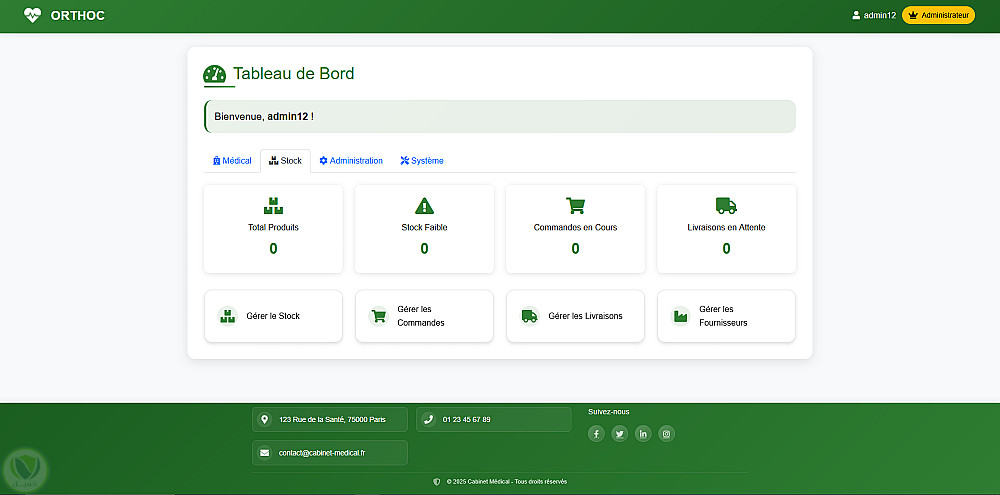Click the admin12 user profile icon
The image size is (1000, 495).
856,15
